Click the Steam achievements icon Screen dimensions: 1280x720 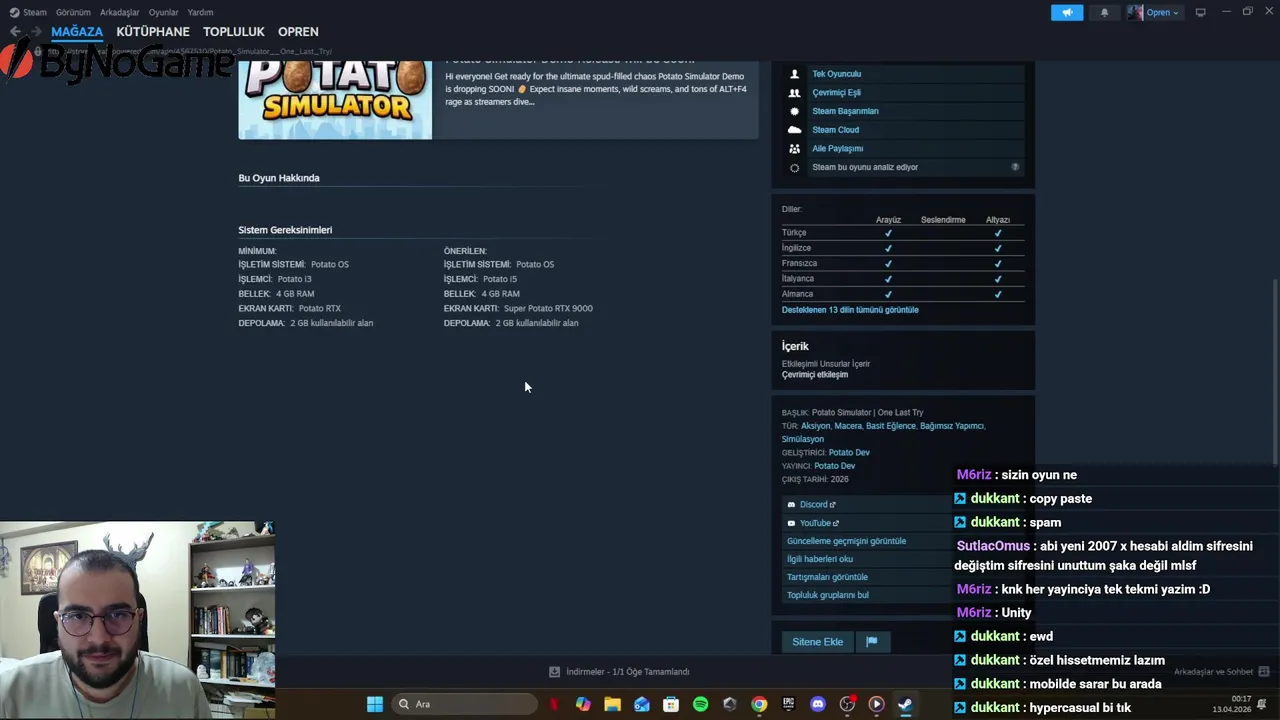point(794,111)
